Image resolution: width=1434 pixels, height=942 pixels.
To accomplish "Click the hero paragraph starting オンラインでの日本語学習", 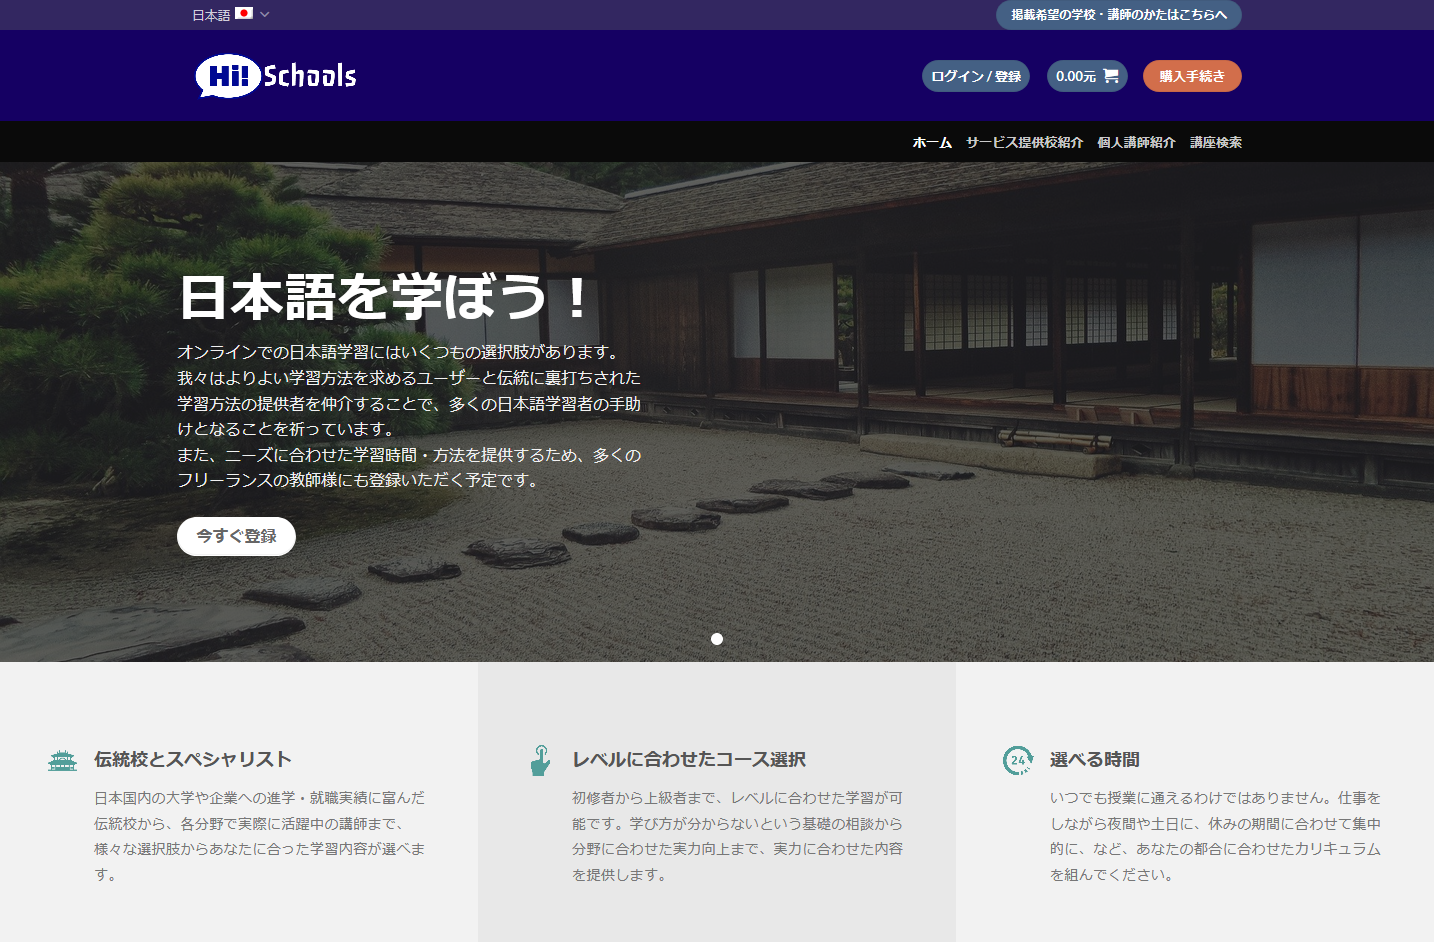I will 410,416.
